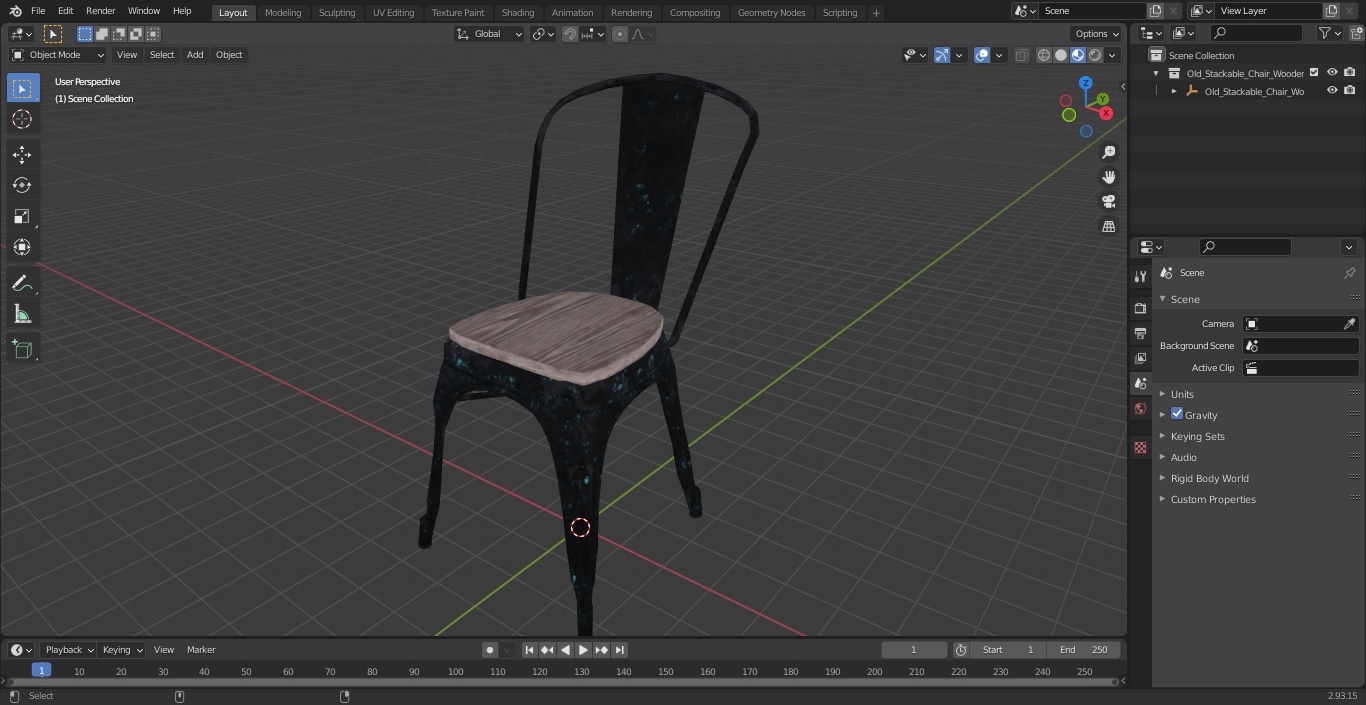
Task: Collapse the Old_Stackable_Chair_Wooder collection
Action: (1156, 73)
